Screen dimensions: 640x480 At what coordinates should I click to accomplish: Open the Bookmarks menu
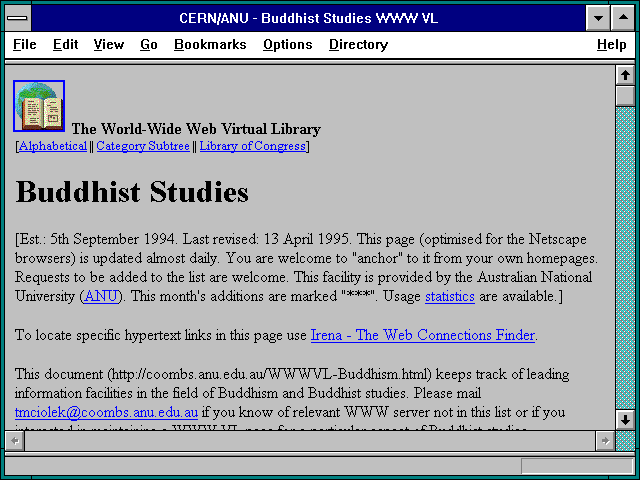[x=210, y=44]
